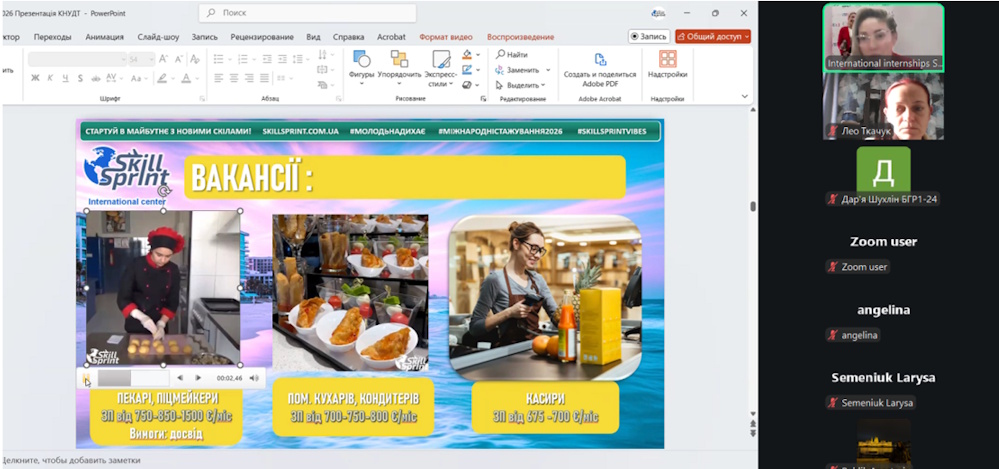
Task: Click the video volume speaker icon
Action: click(x=254, y=378)
